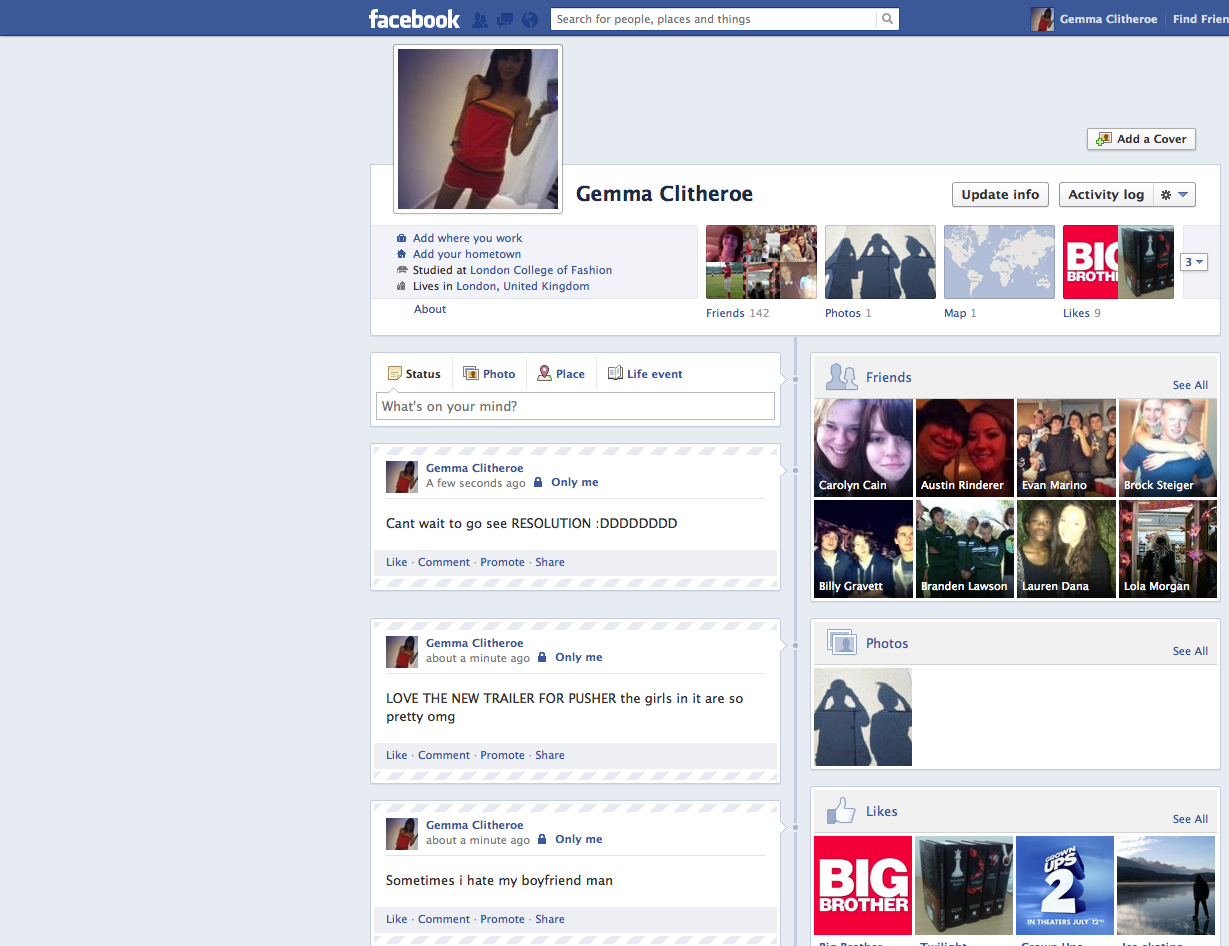Click Find Friends in top bar
Screen dimensions: 1229x946
pyautogui.click(x=1200, y=19)
